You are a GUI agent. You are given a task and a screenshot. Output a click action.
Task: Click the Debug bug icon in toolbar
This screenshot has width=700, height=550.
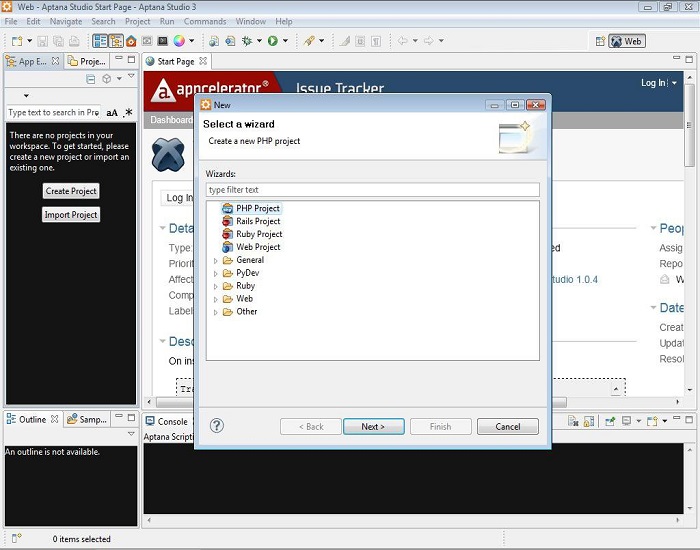click(247, 41)
